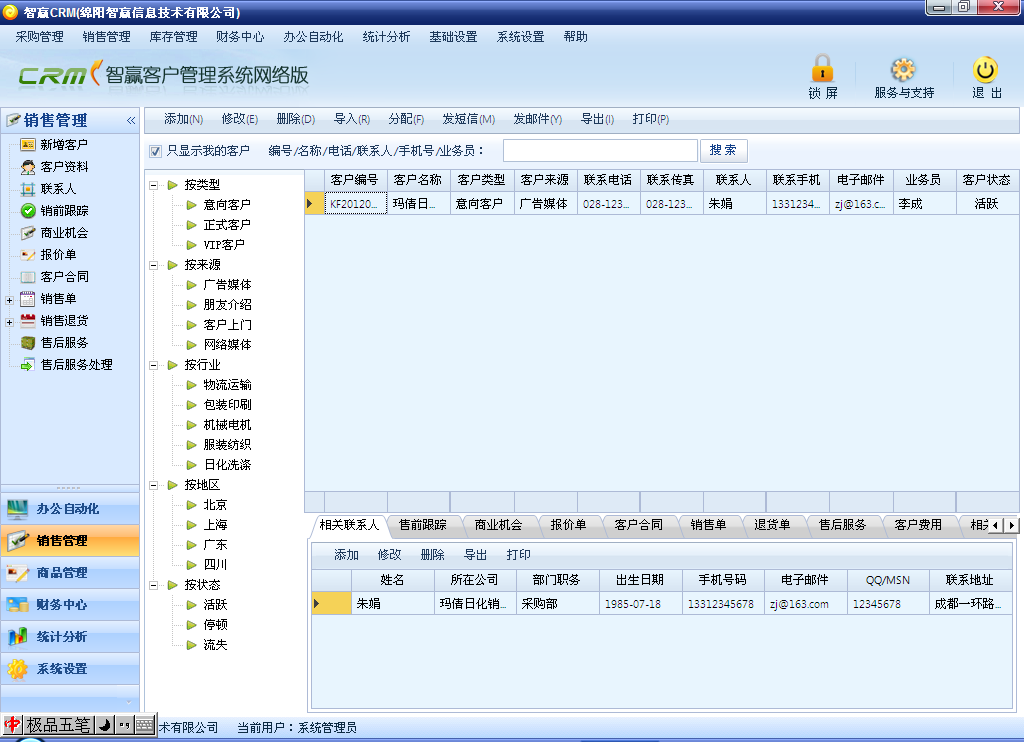Open 报价单 sidebar item
The width and height of the screenshot is (1024, 742).
coord(58,255)
